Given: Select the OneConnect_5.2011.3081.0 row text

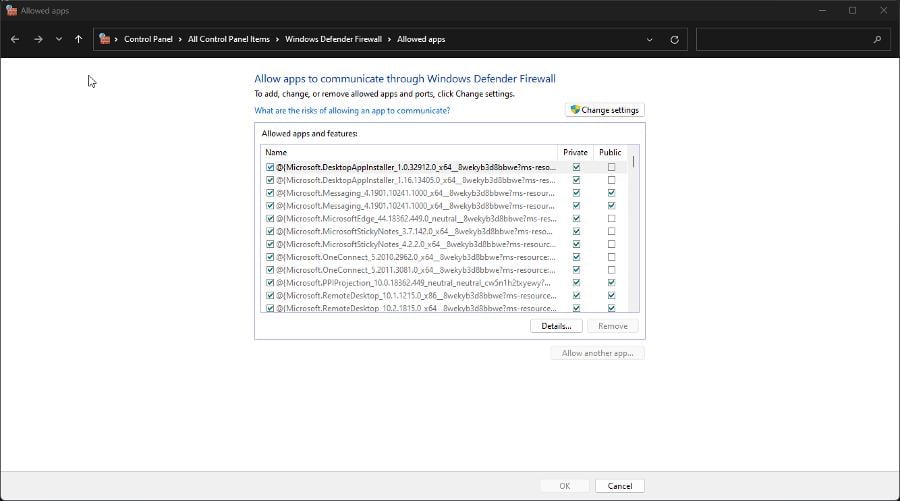Looking at the screenshot, I should tap(416, 270).
